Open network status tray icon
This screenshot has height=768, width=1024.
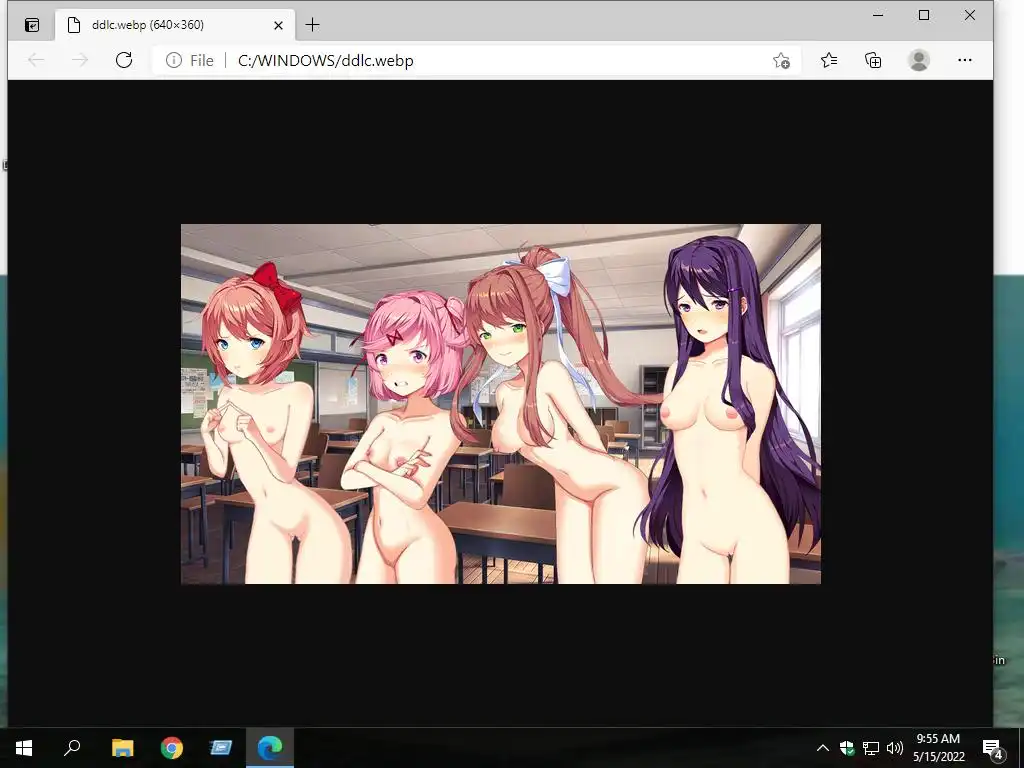tap(871, 748)
